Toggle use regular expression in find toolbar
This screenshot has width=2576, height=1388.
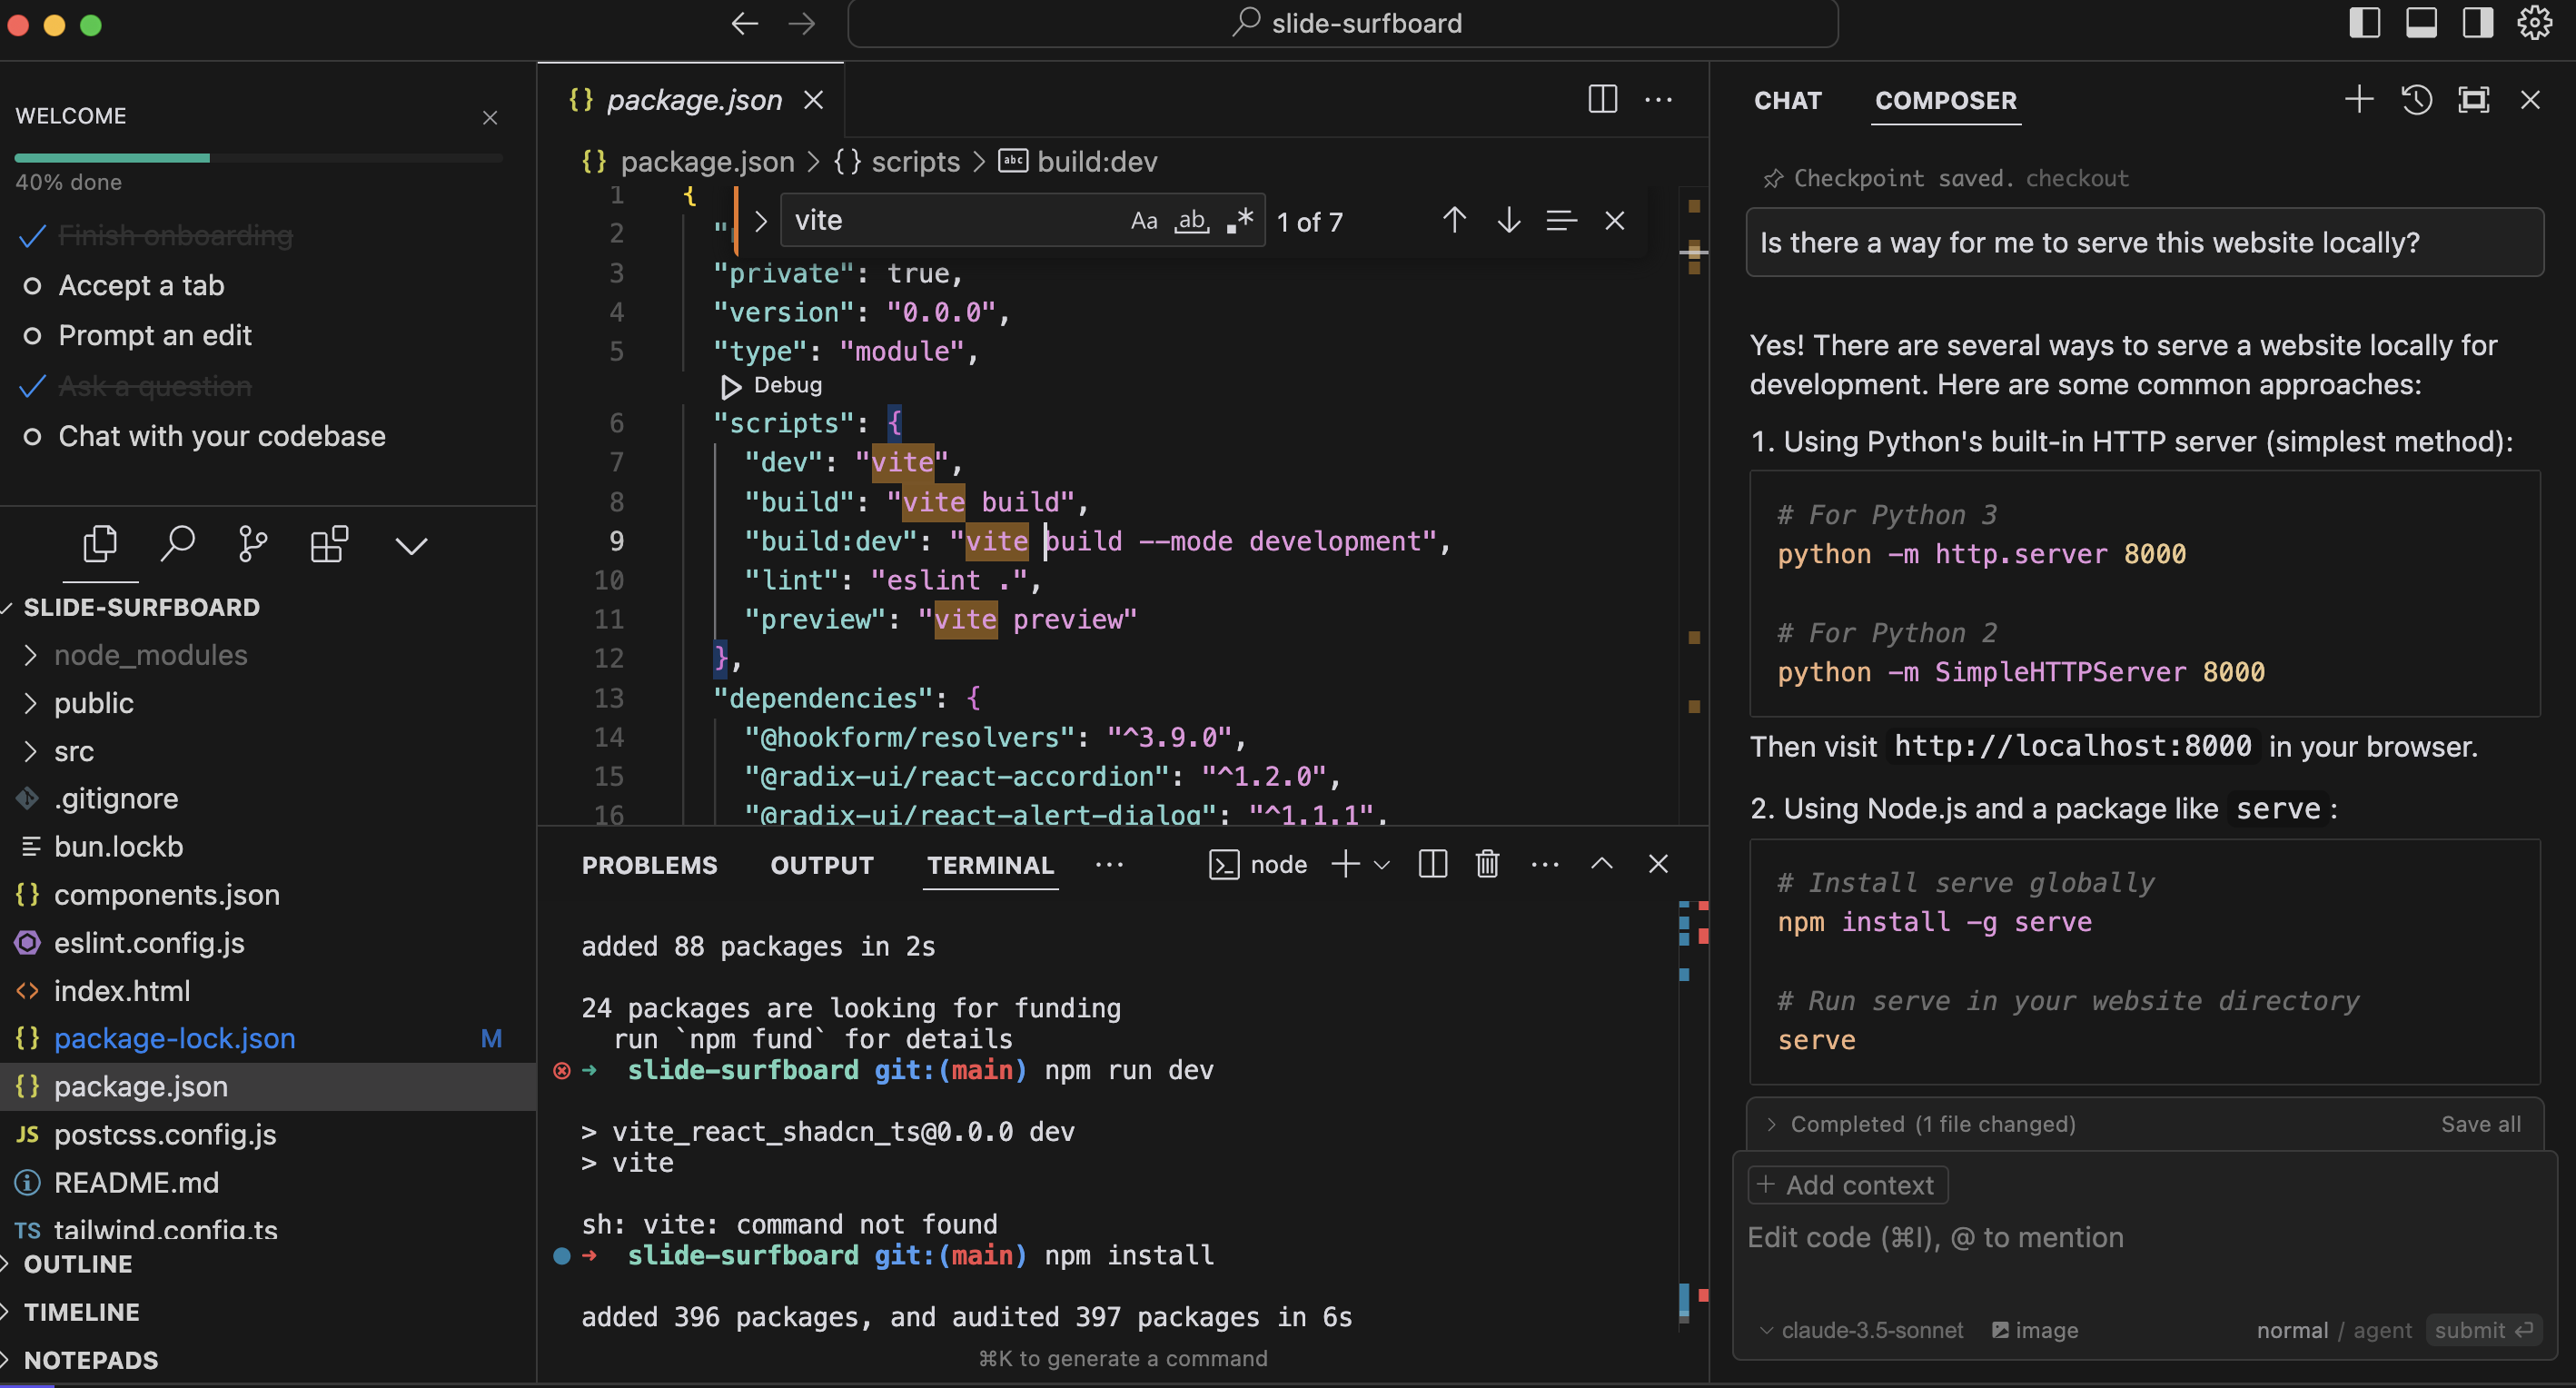pos(1242,219)
